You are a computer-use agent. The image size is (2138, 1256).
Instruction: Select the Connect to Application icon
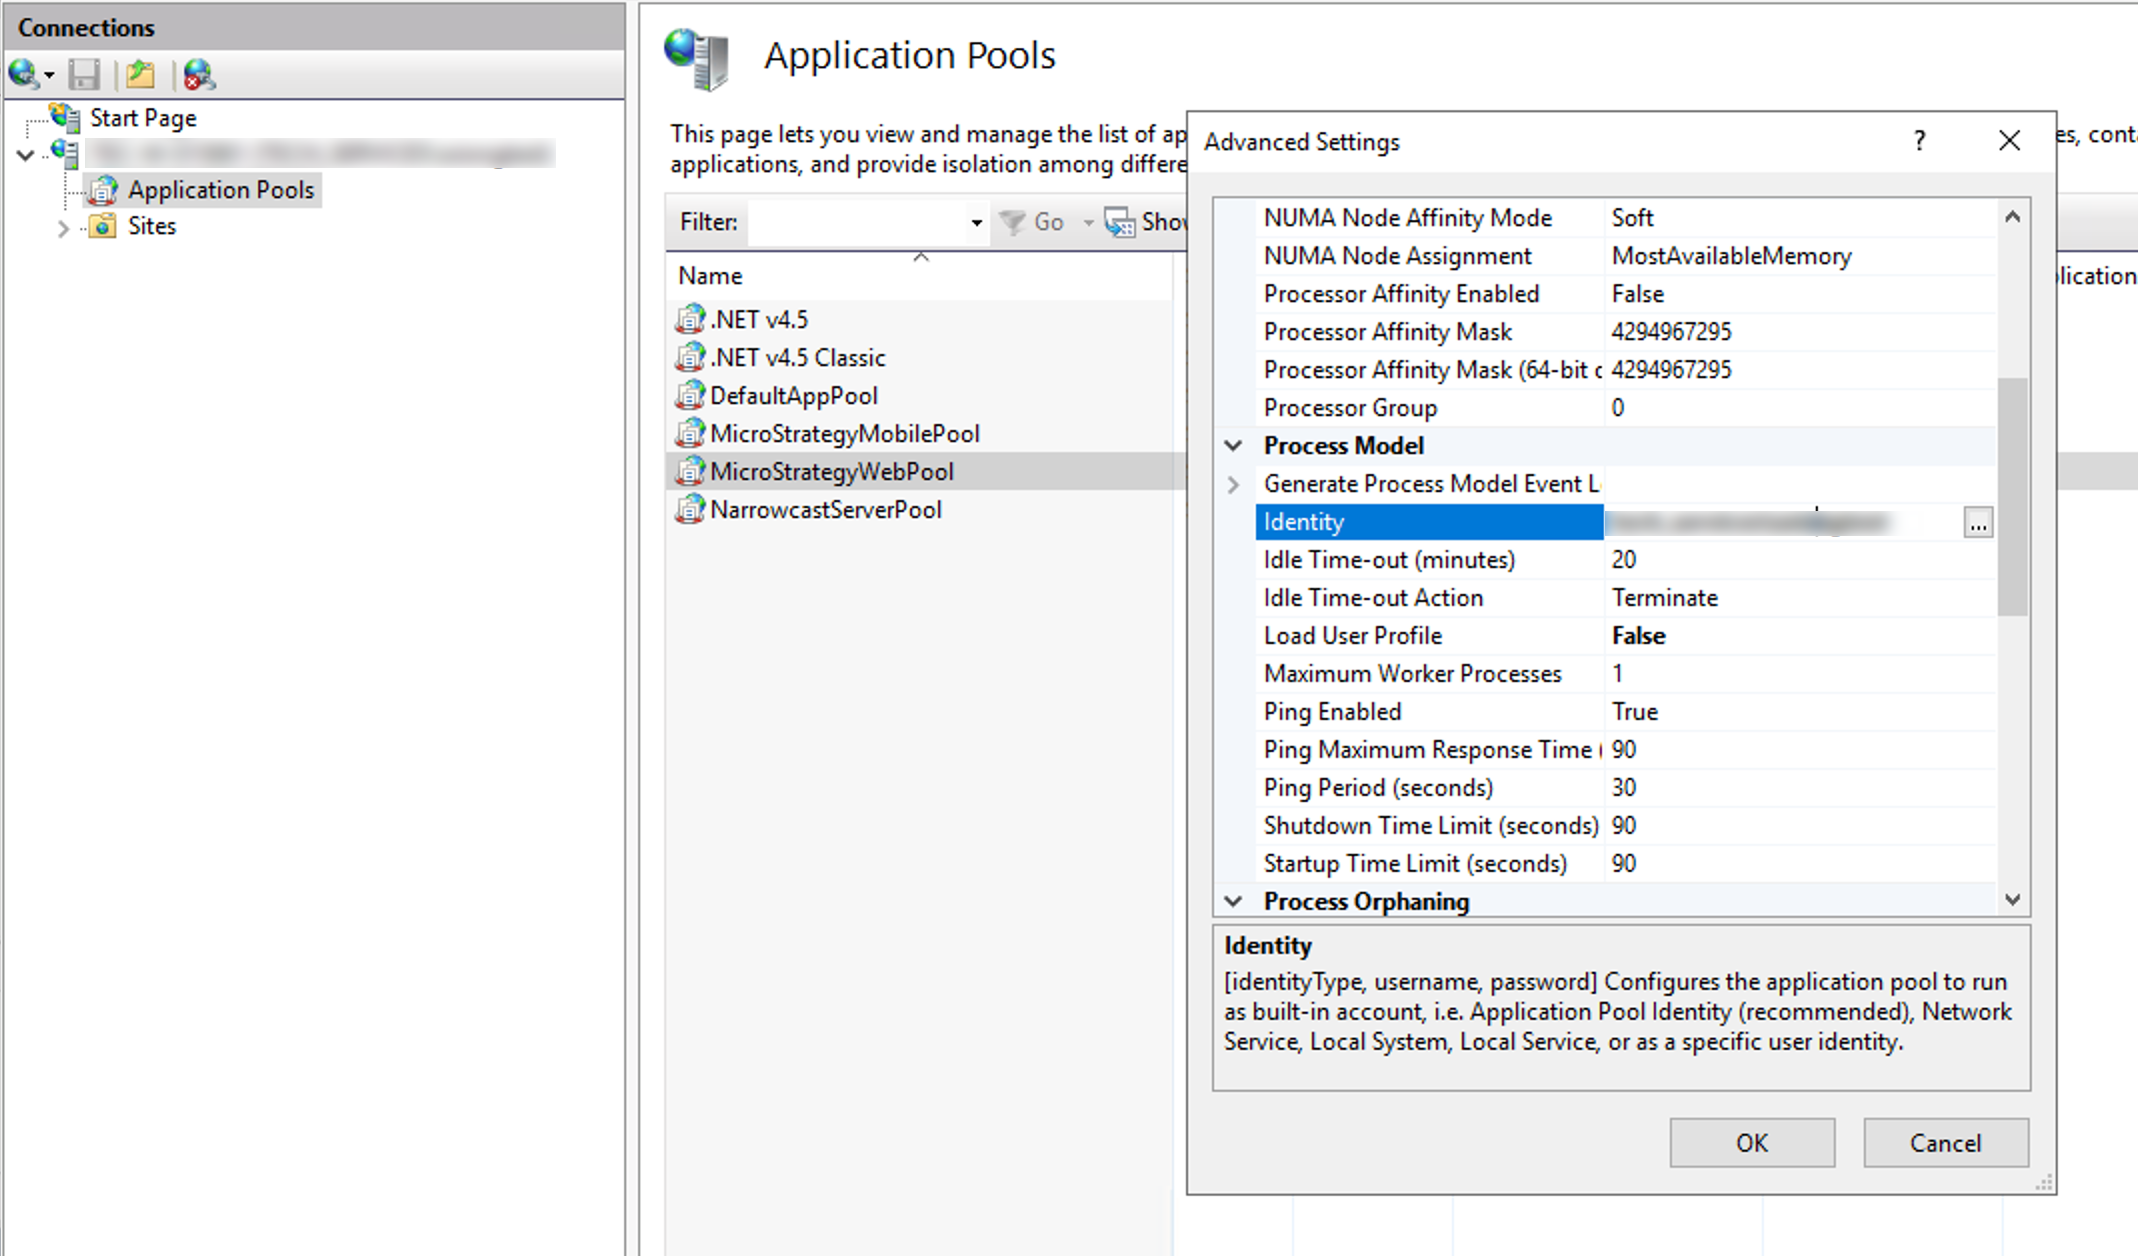(140, 74)
